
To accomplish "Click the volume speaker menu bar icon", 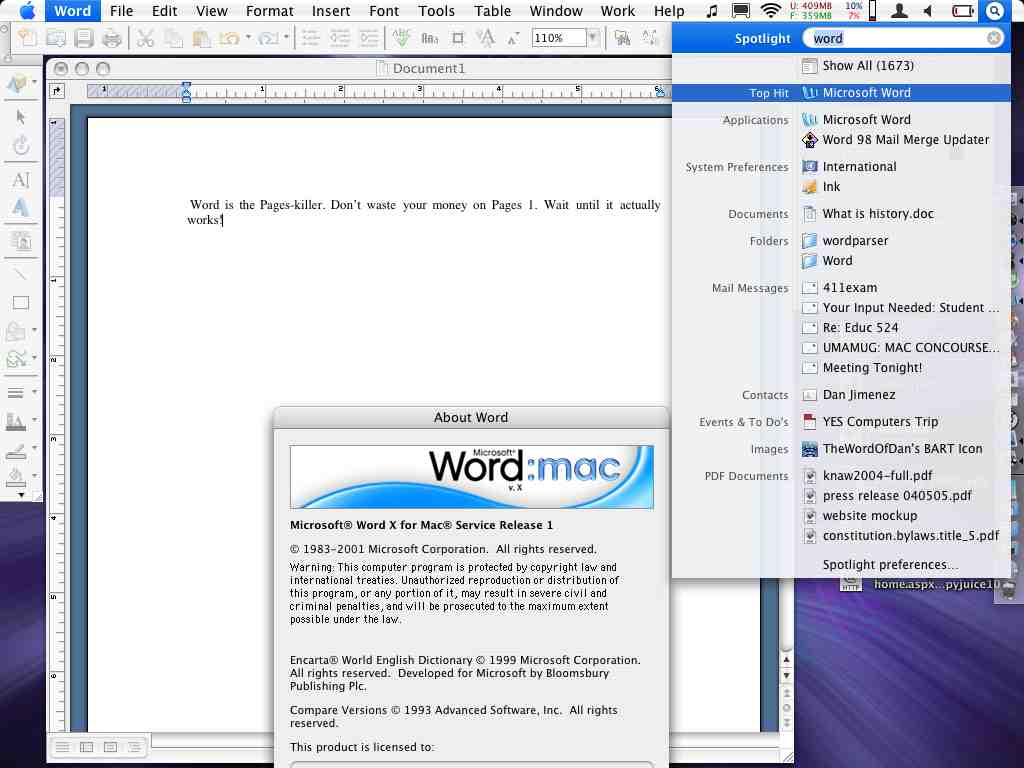I will [929, 10].
